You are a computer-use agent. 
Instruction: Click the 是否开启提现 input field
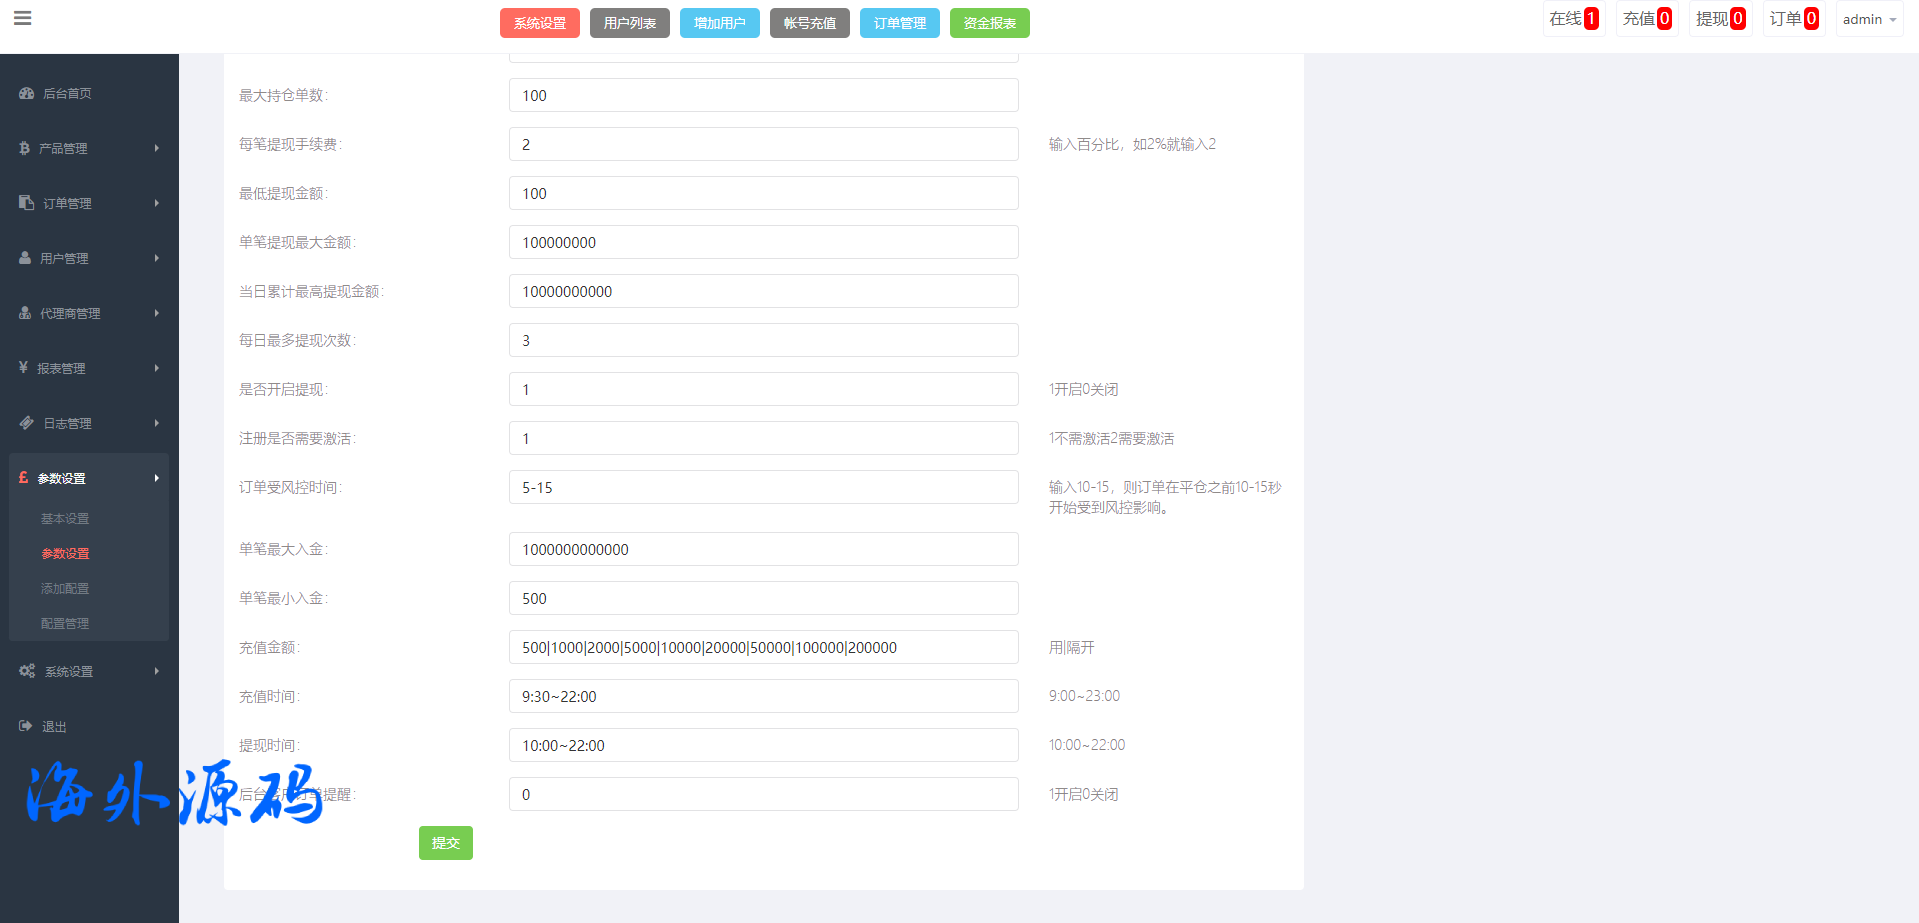click(x=763, y=389)
